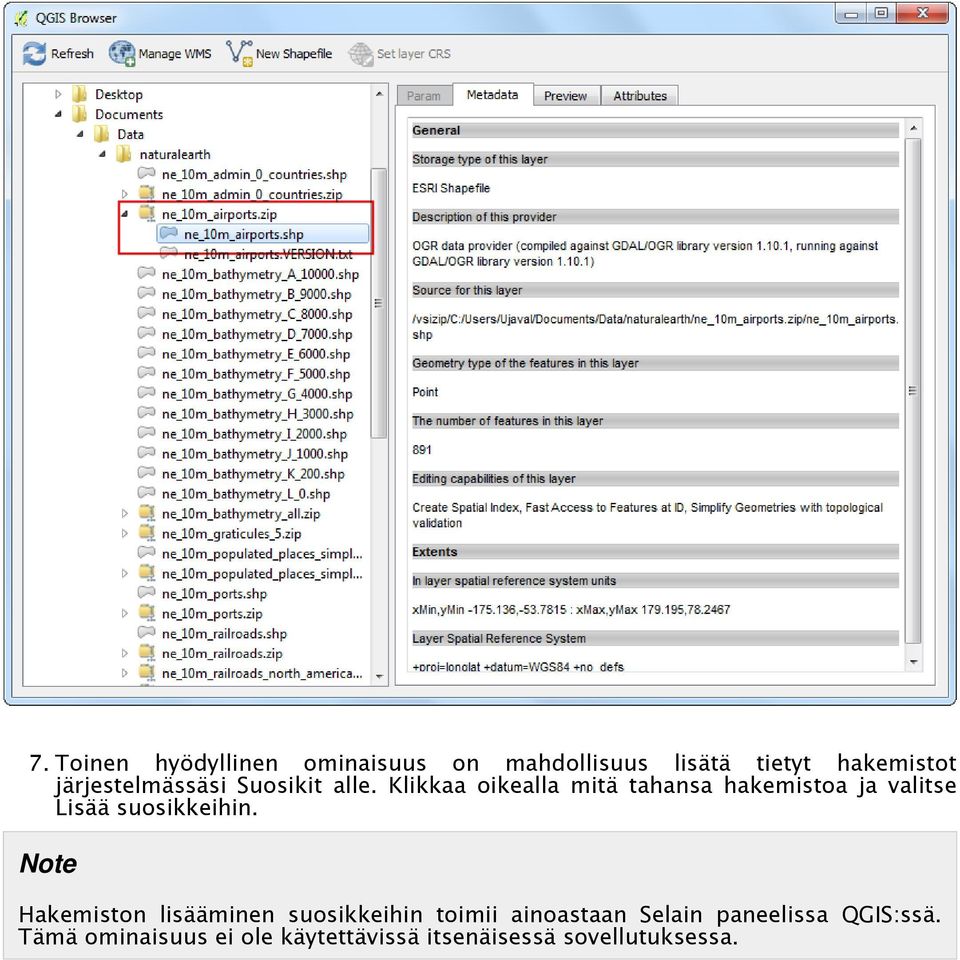
Task: Collapse the Data folder node
Action: coord(80,134)
